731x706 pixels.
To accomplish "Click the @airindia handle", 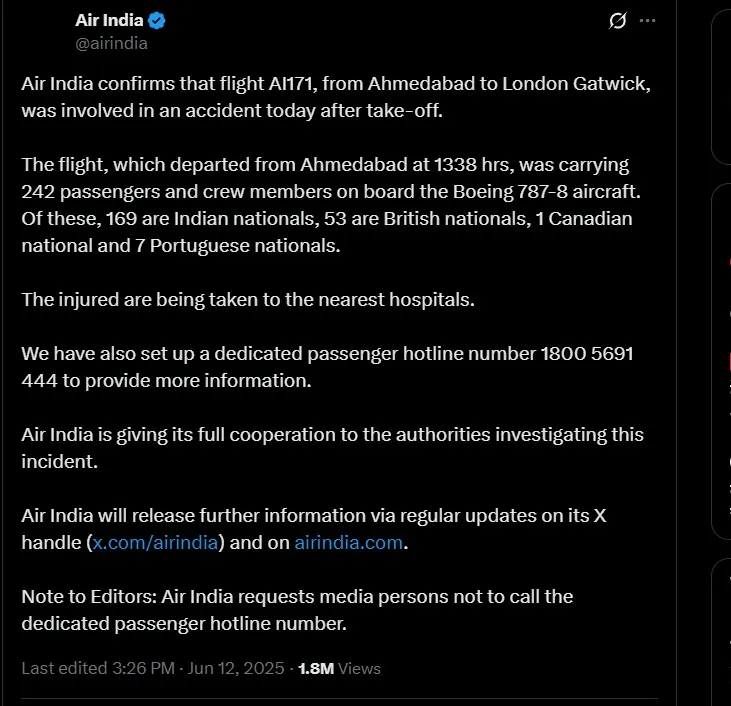I will (x=111, y=43).
